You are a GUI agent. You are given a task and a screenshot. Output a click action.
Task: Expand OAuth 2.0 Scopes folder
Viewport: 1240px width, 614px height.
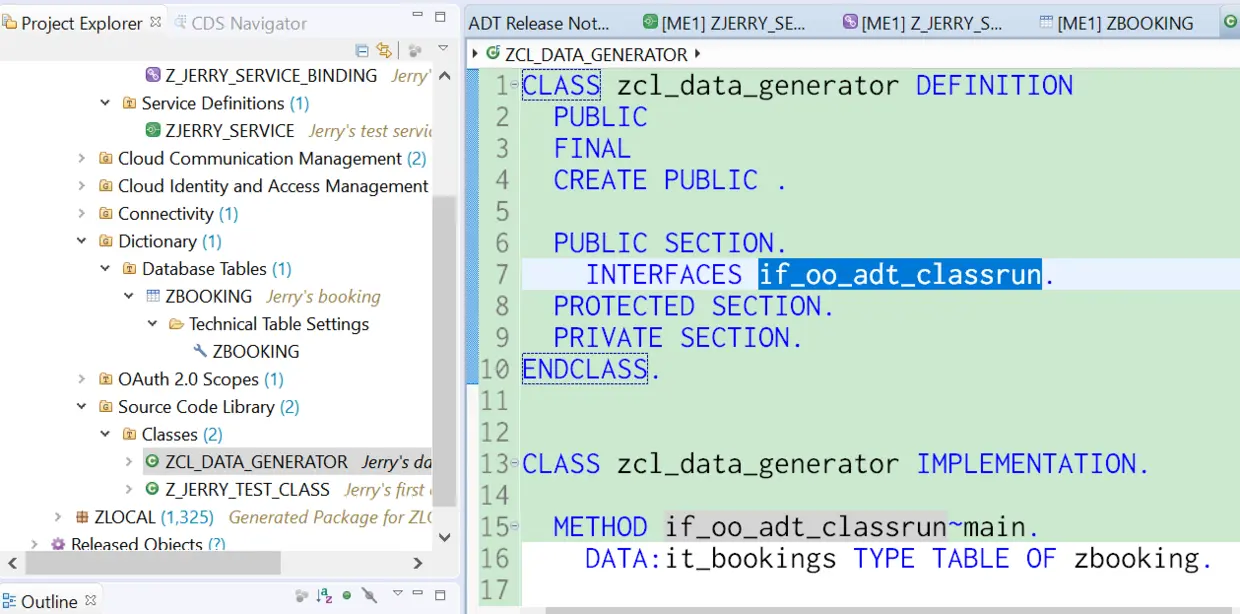point(82,379)
